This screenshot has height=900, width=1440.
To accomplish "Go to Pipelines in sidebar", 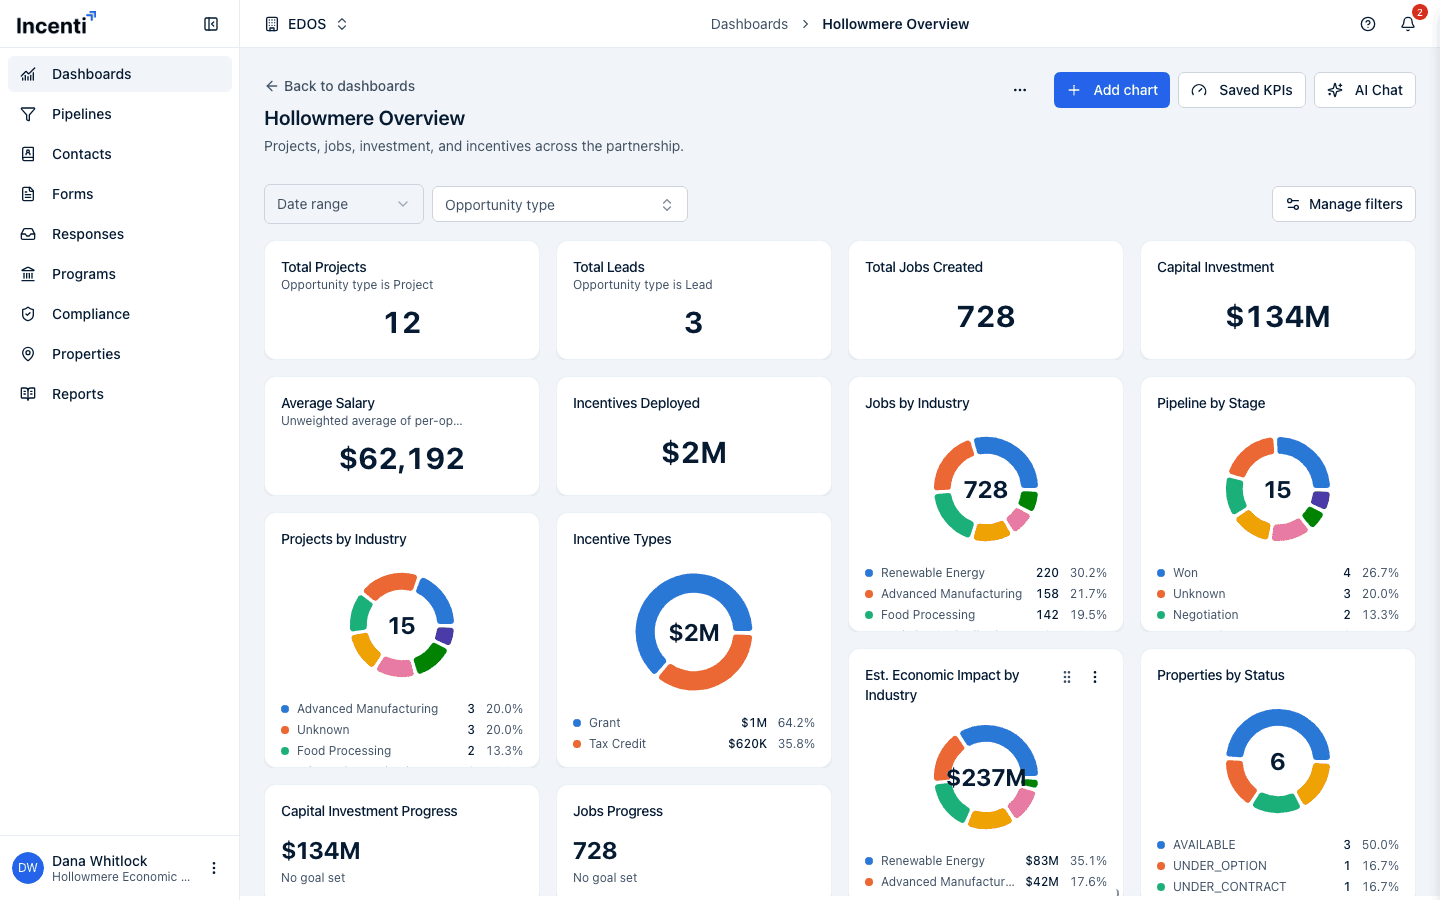I will coord(120,114).
